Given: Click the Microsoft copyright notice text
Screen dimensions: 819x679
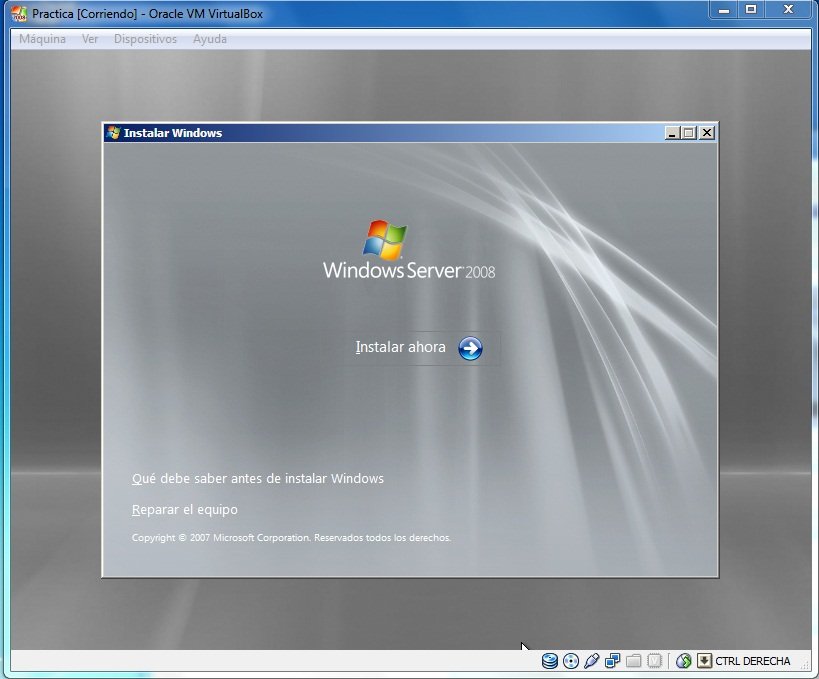Looking at the screenshot, I should coord(291,537).
